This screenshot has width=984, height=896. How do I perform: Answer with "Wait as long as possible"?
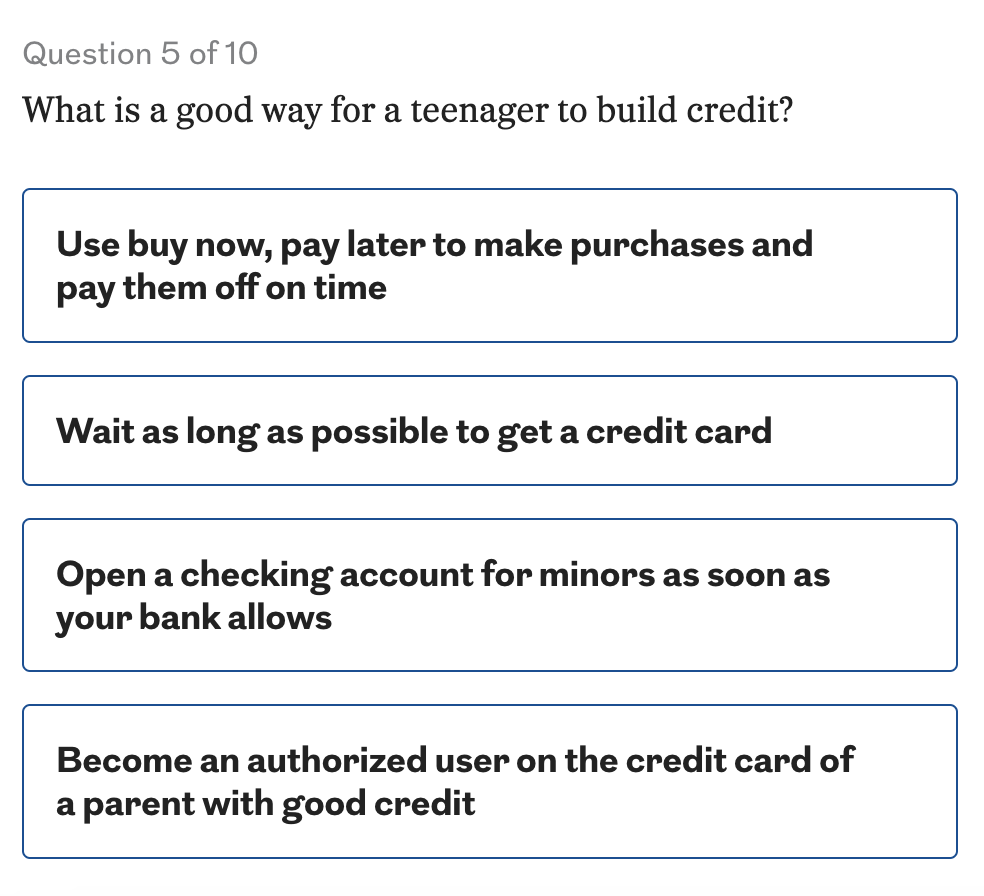pos(489,431)
